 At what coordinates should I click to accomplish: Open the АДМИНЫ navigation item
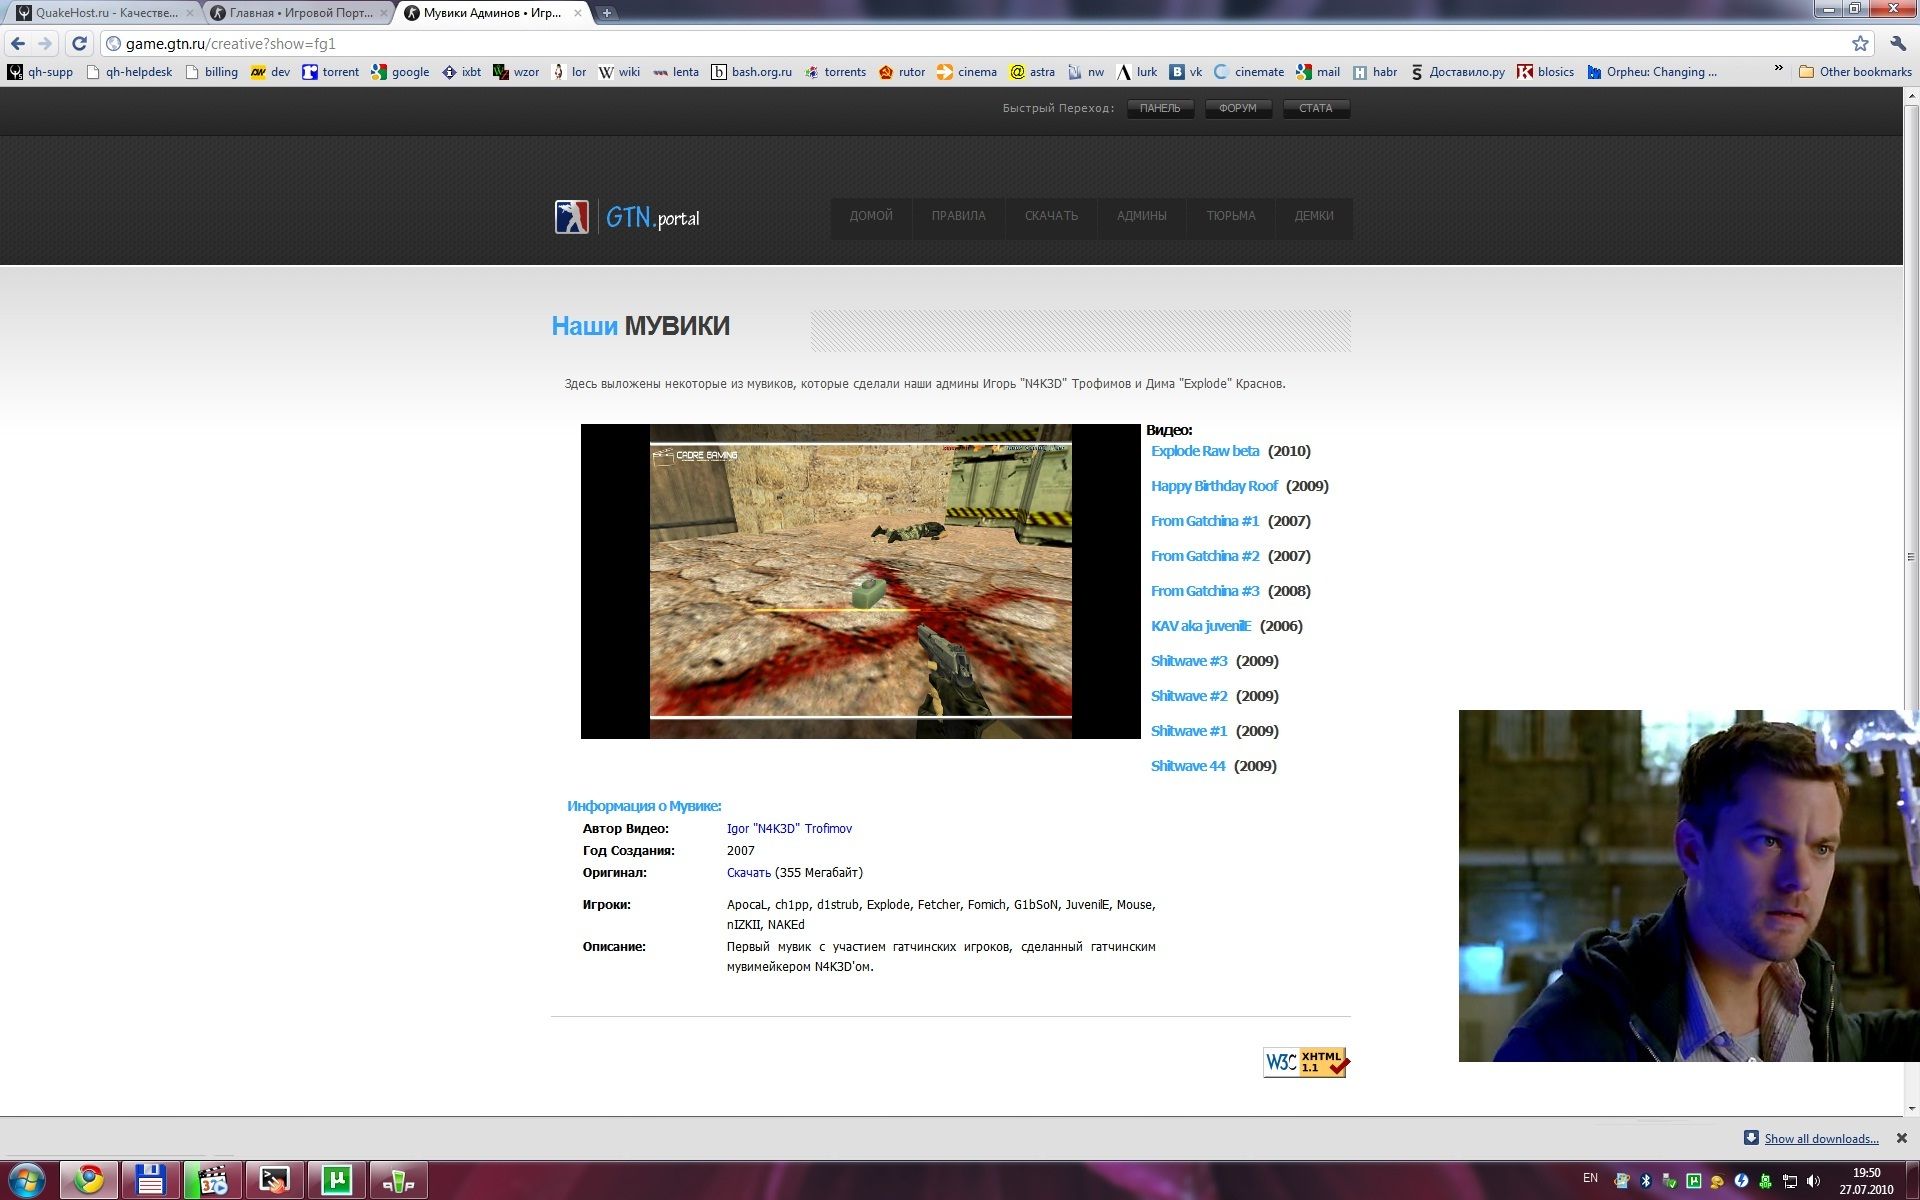tap(1142, 216)
